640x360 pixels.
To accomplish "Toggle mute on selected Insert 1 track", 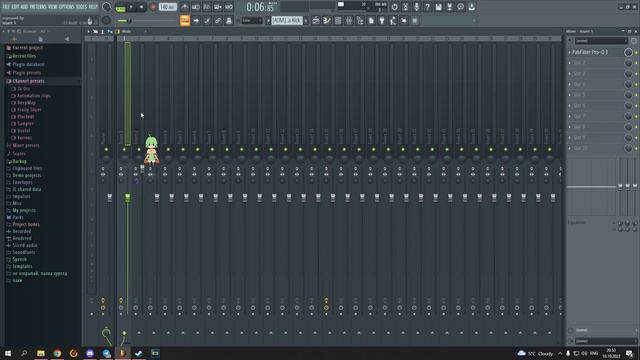I will point(124,149).
